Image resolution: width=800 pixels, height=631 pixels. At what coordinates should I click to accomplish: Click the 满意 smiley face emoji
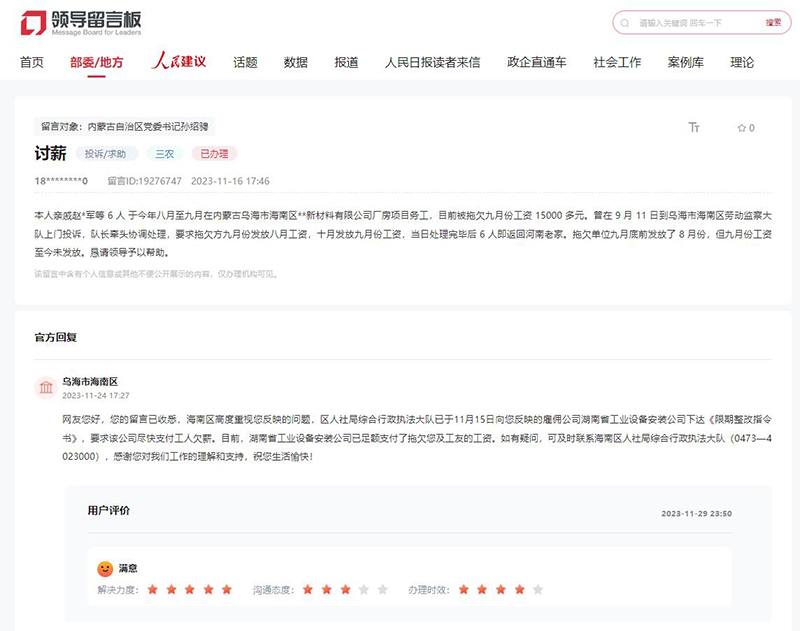pos(105,567)
